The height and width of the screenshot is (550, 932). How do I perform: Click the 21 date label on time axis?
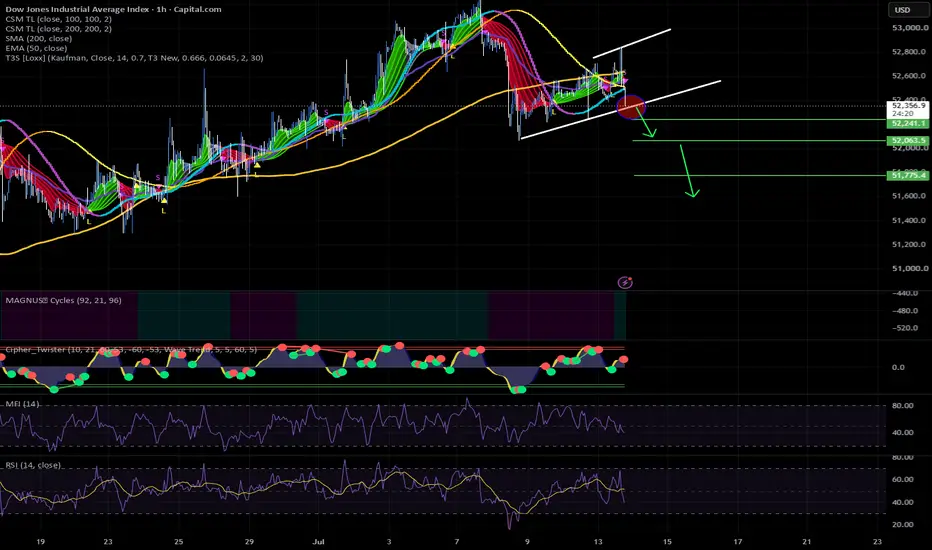pos(807,542)
